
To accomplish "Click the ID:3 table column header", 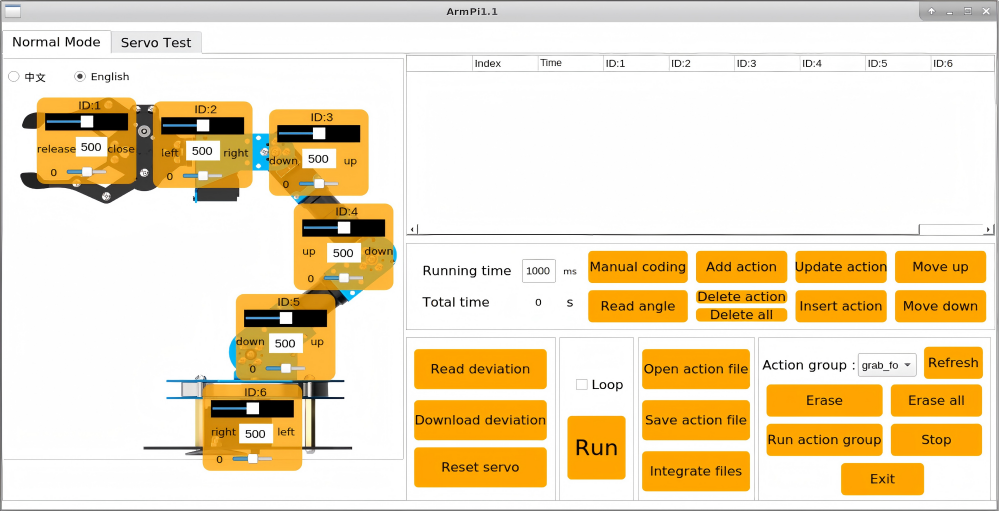I will [768, 63].
